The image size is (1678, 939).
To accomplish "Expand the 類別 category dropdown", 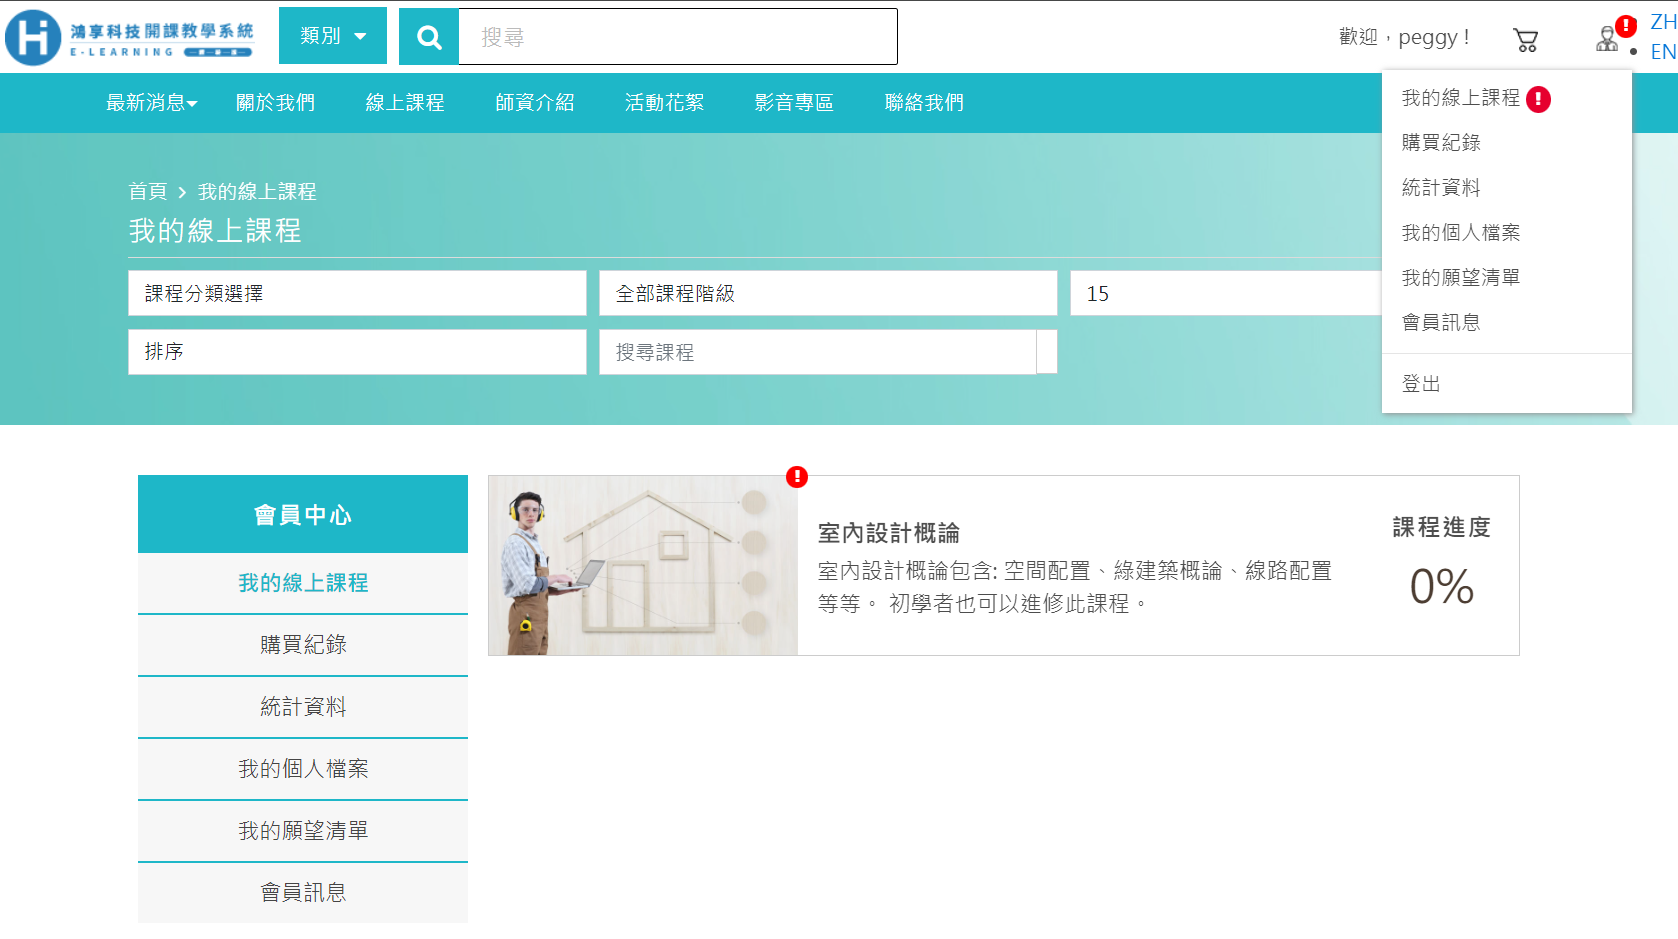I will pyautogui.click(x=332, y=36).
